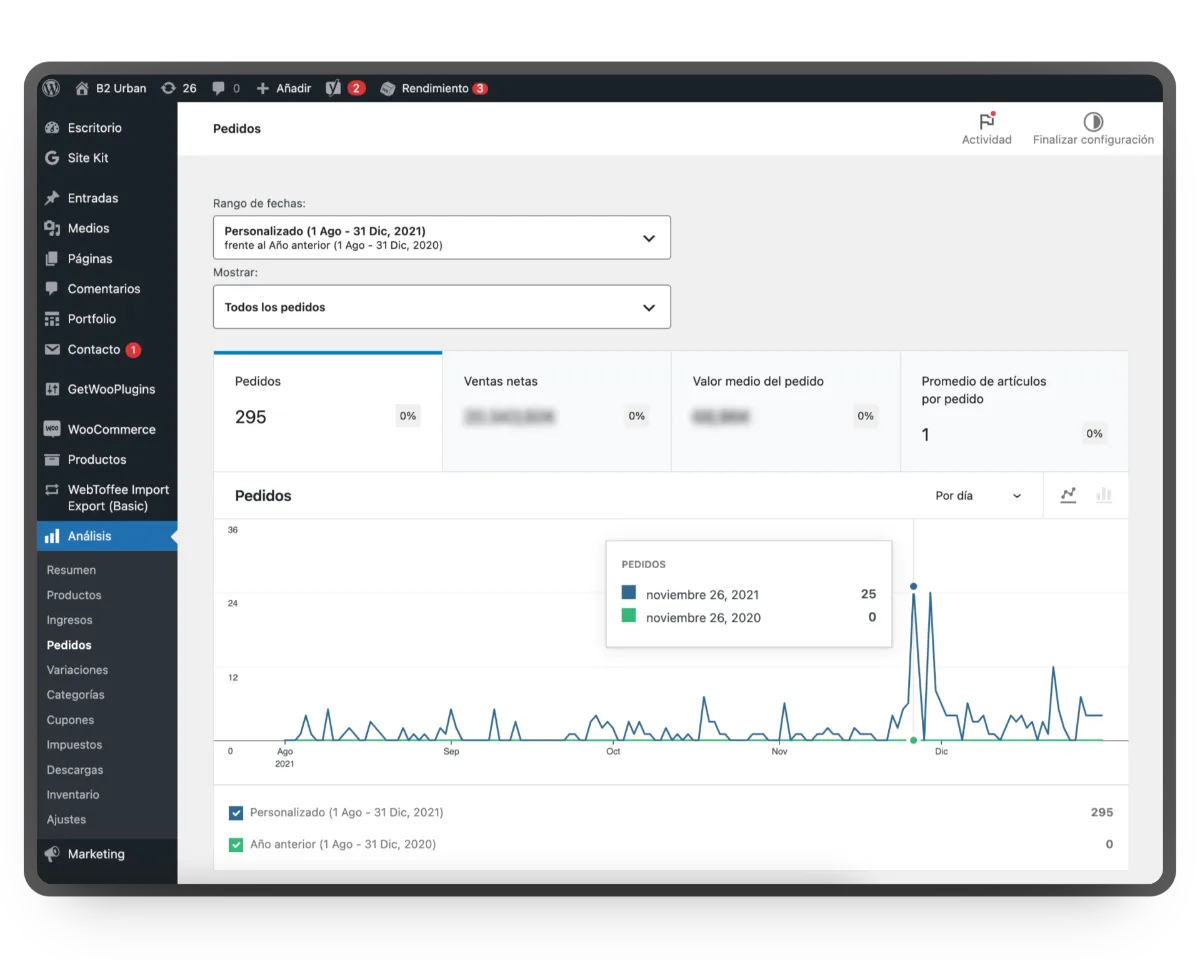The image size is (1200, 960).
Task: Click the WordPress logo icon
Action: pos(51,88)
